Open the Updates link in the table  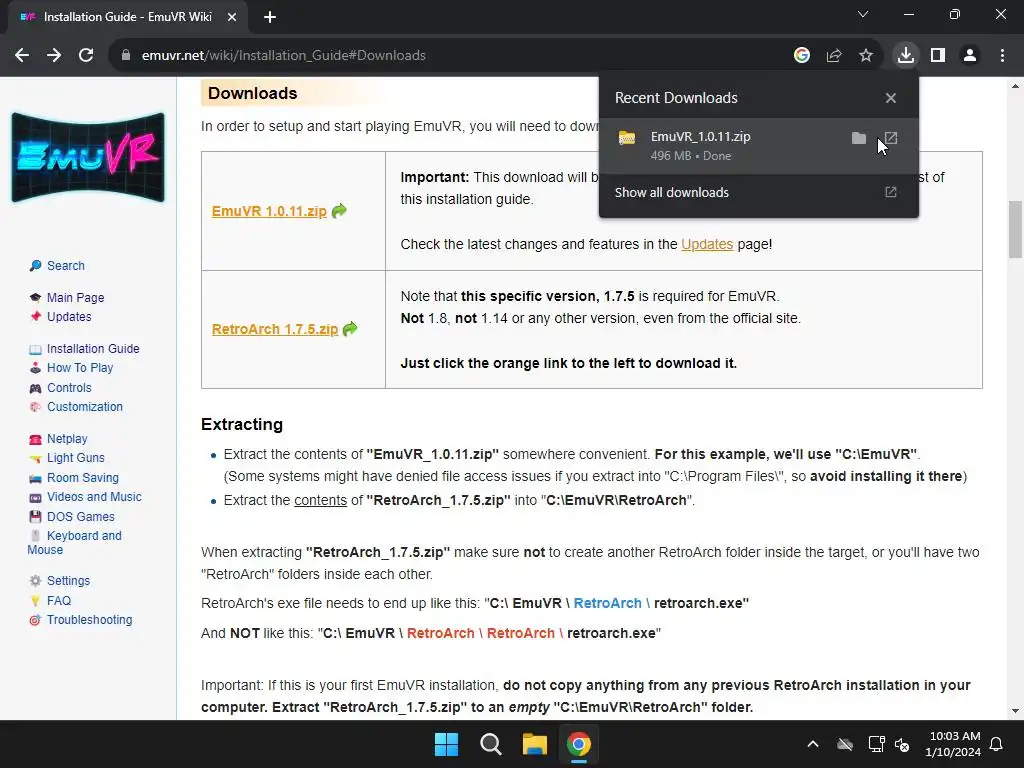[x=707, y=244]
